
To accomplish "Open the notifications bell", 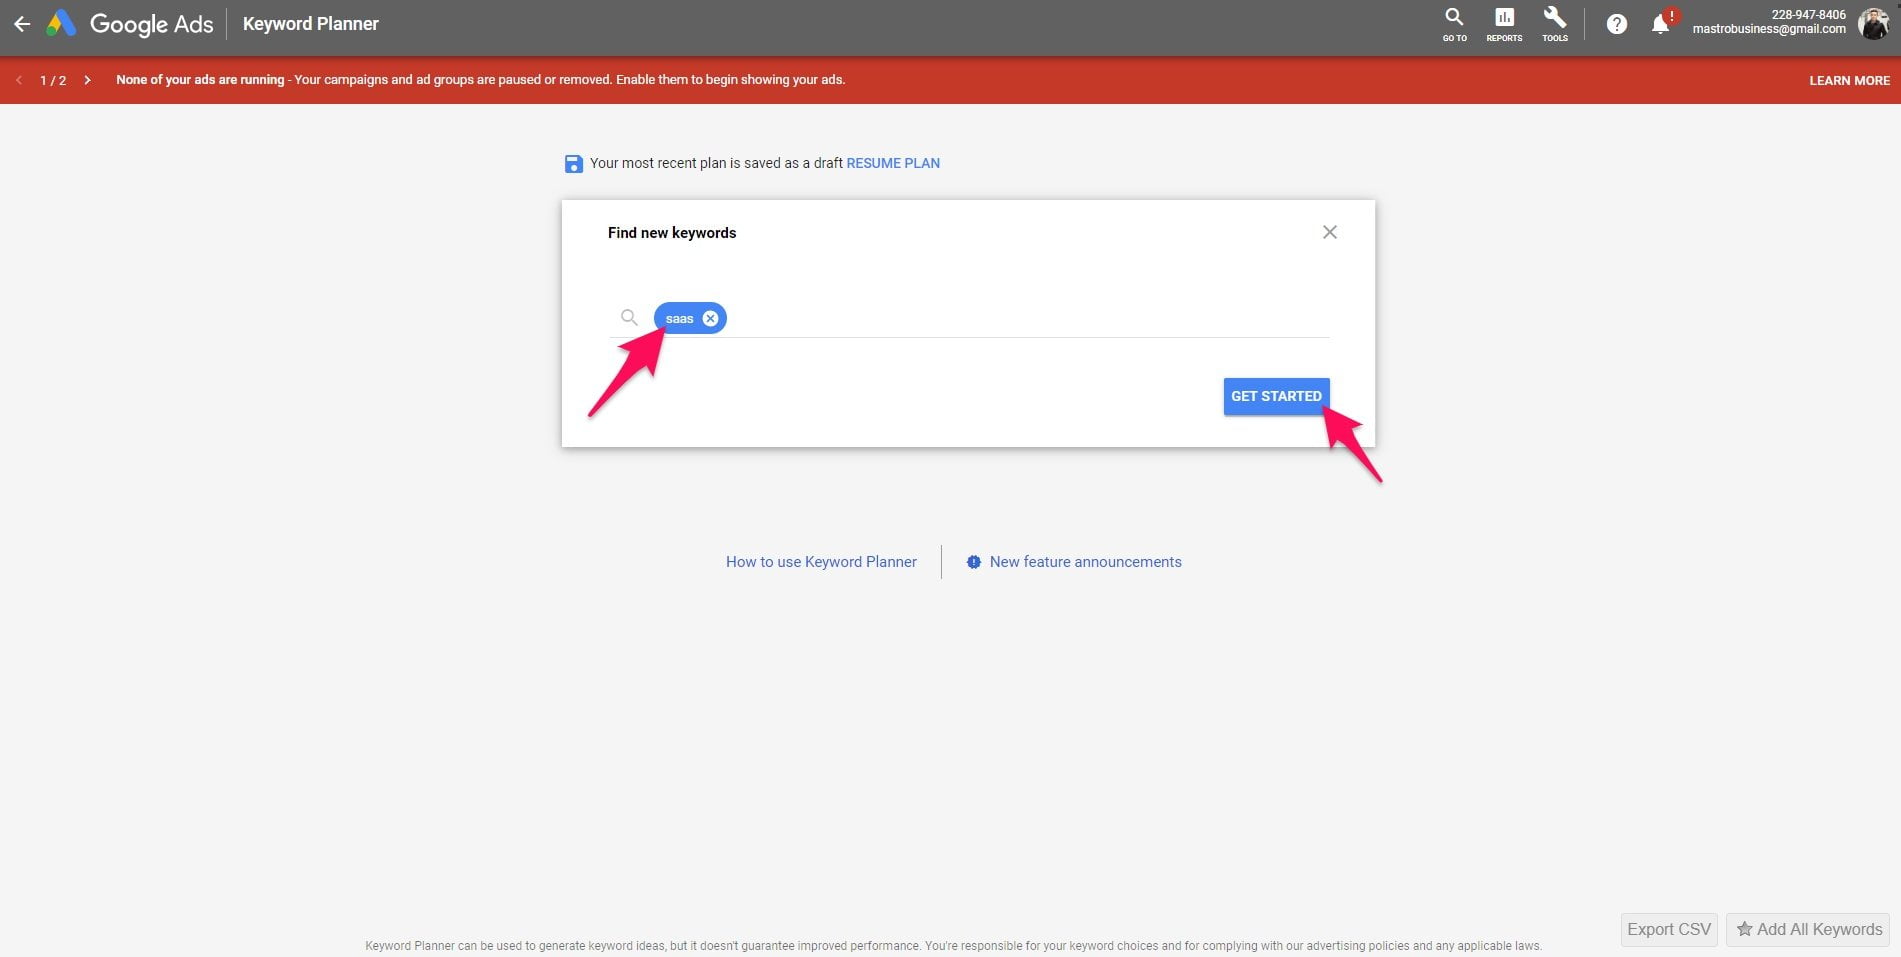I will (1661, 24).
